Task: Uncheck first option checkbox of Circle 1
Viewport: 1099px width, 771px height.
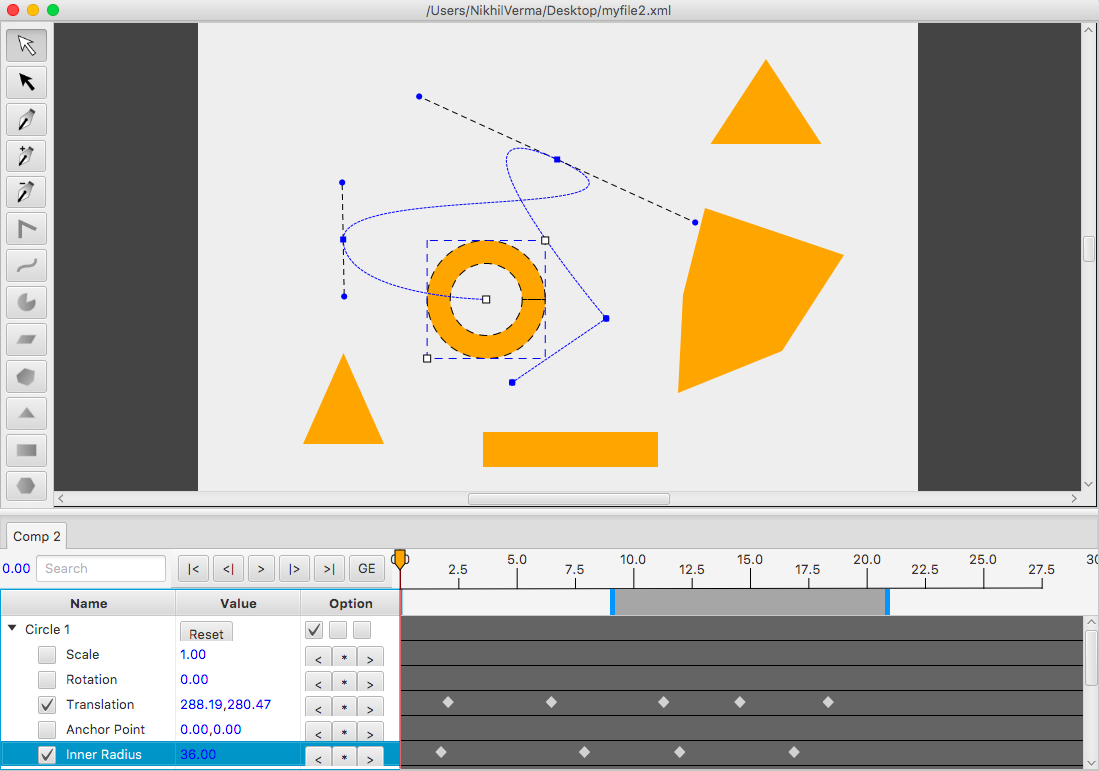Action: [x=314, y=630]
